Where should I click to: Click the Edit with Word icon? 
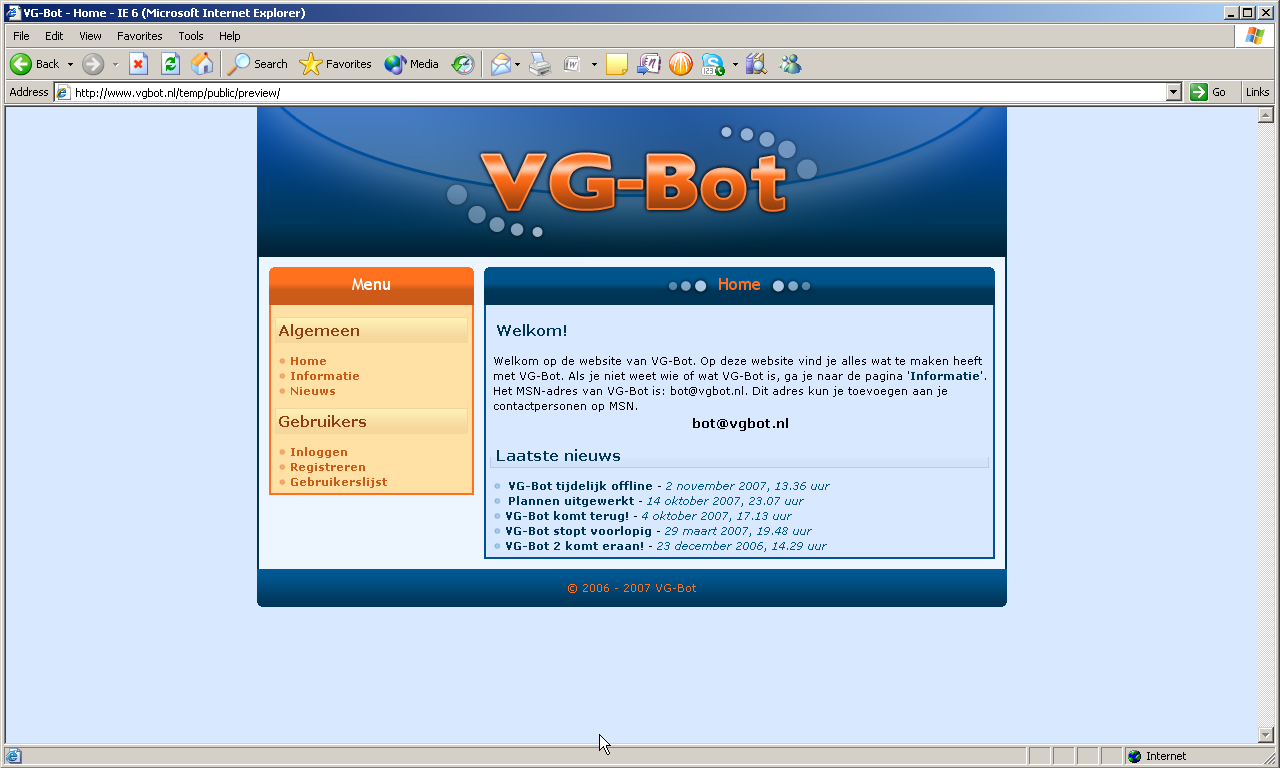[572, 64]
